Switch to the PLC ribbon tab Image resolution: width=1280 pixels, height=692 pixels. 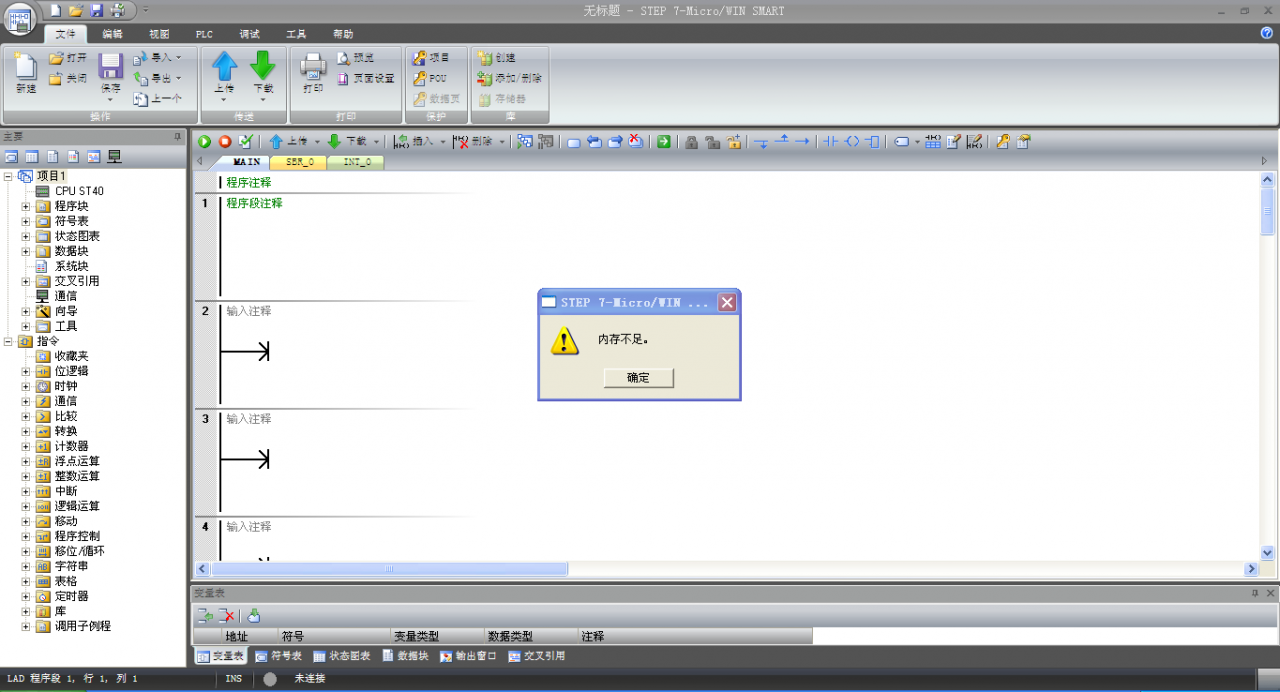(x=204, y=33)
